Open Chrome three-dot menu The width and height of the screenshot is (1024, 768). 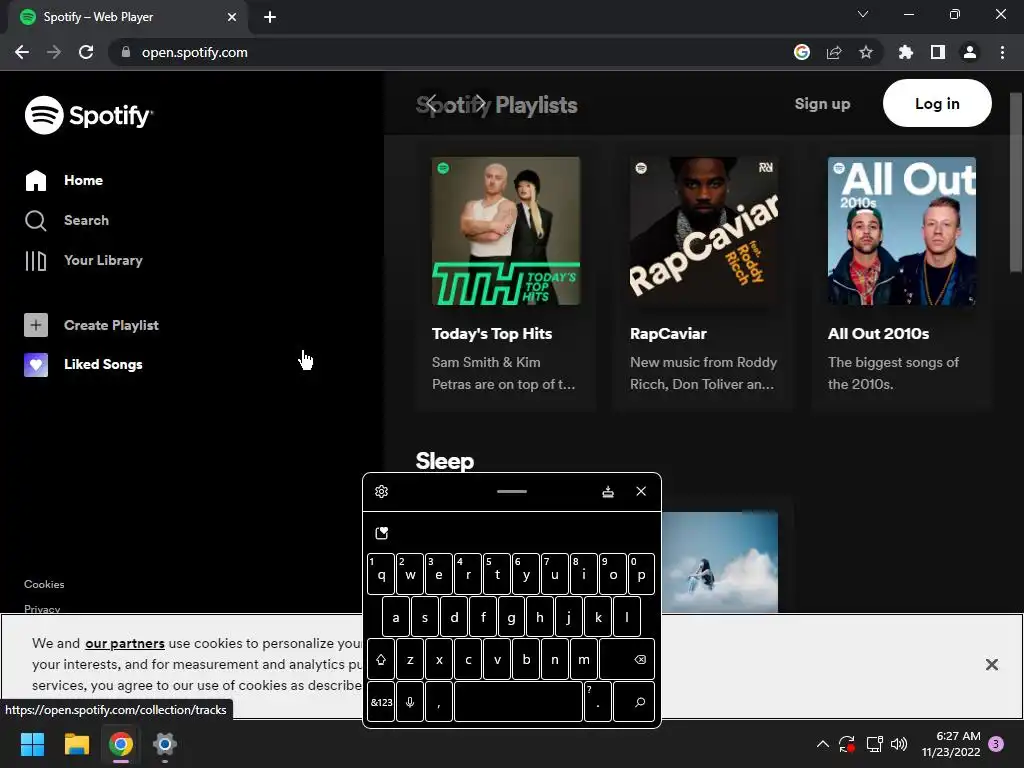pyautogui.click(x=1002, y=52)
